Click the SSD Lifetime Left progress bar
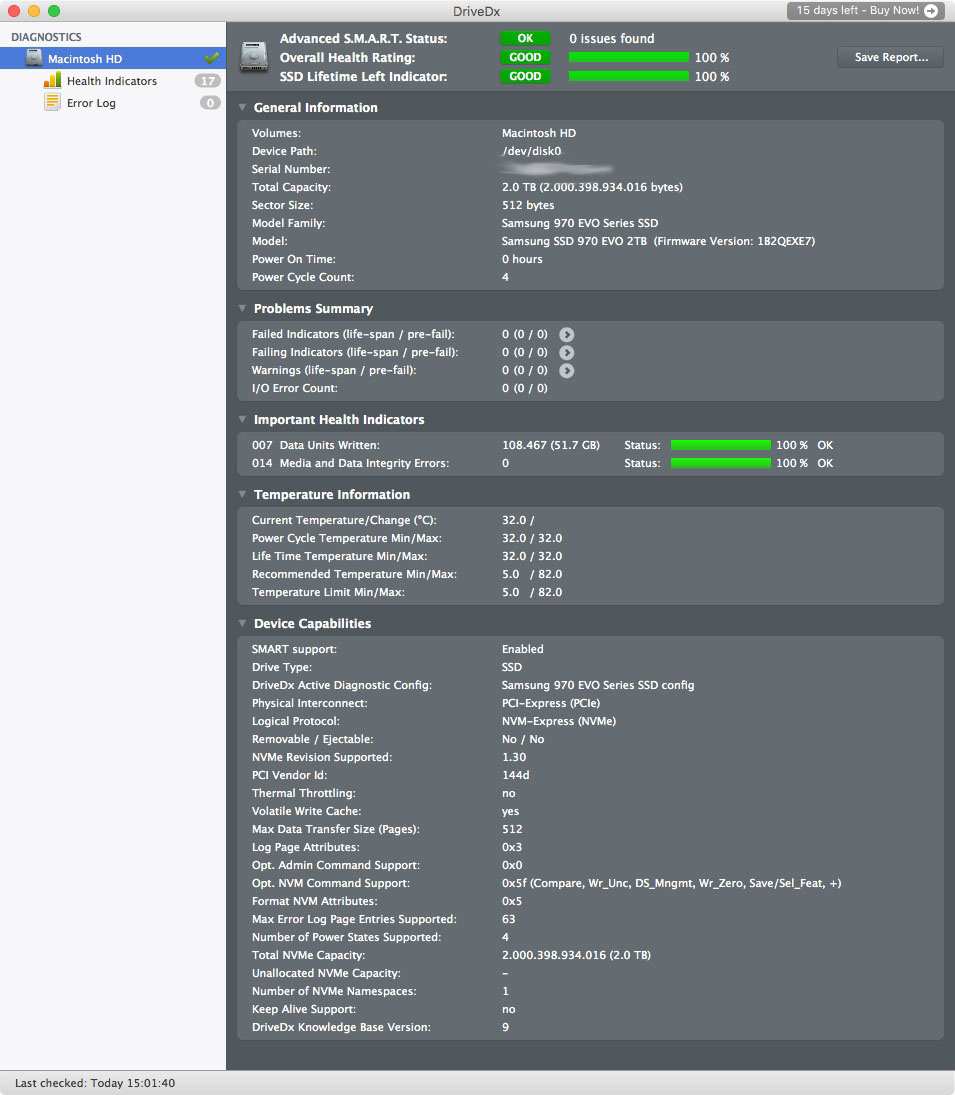The image size is (955, 1095). tap(628, 76)
